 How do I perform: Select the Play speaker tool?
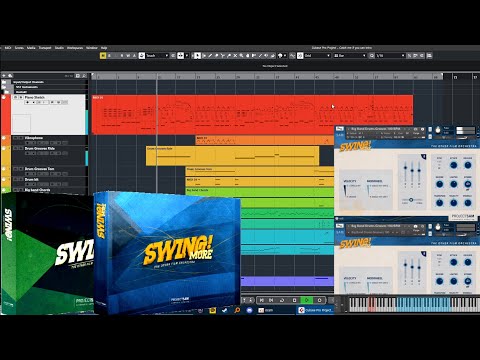[267, 56]
